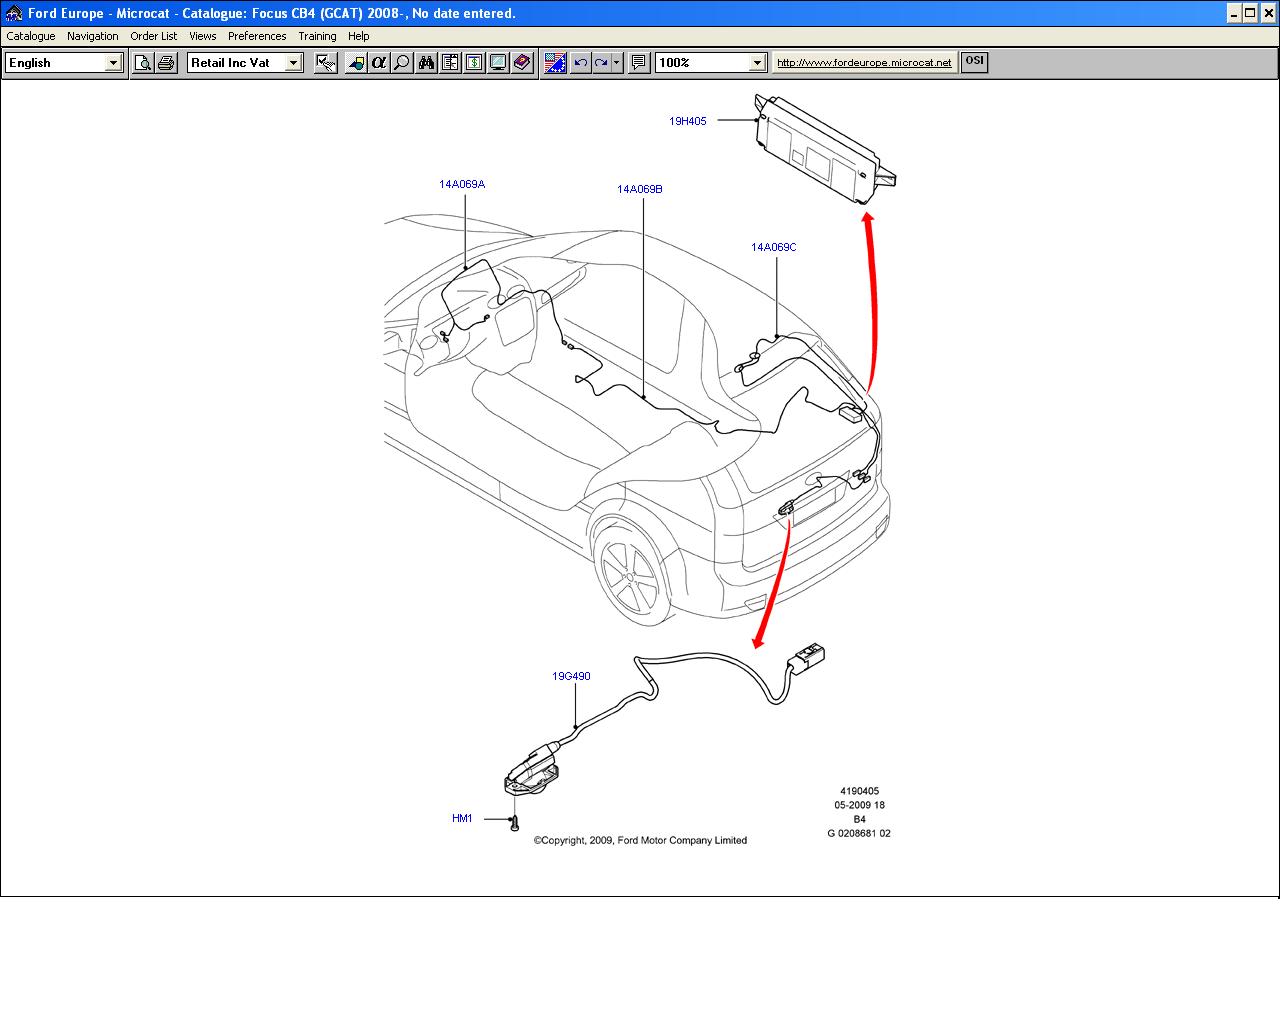The image size is (1280, 1024).
Task: Click the magnifying glass icon
Action: point(402,63)
